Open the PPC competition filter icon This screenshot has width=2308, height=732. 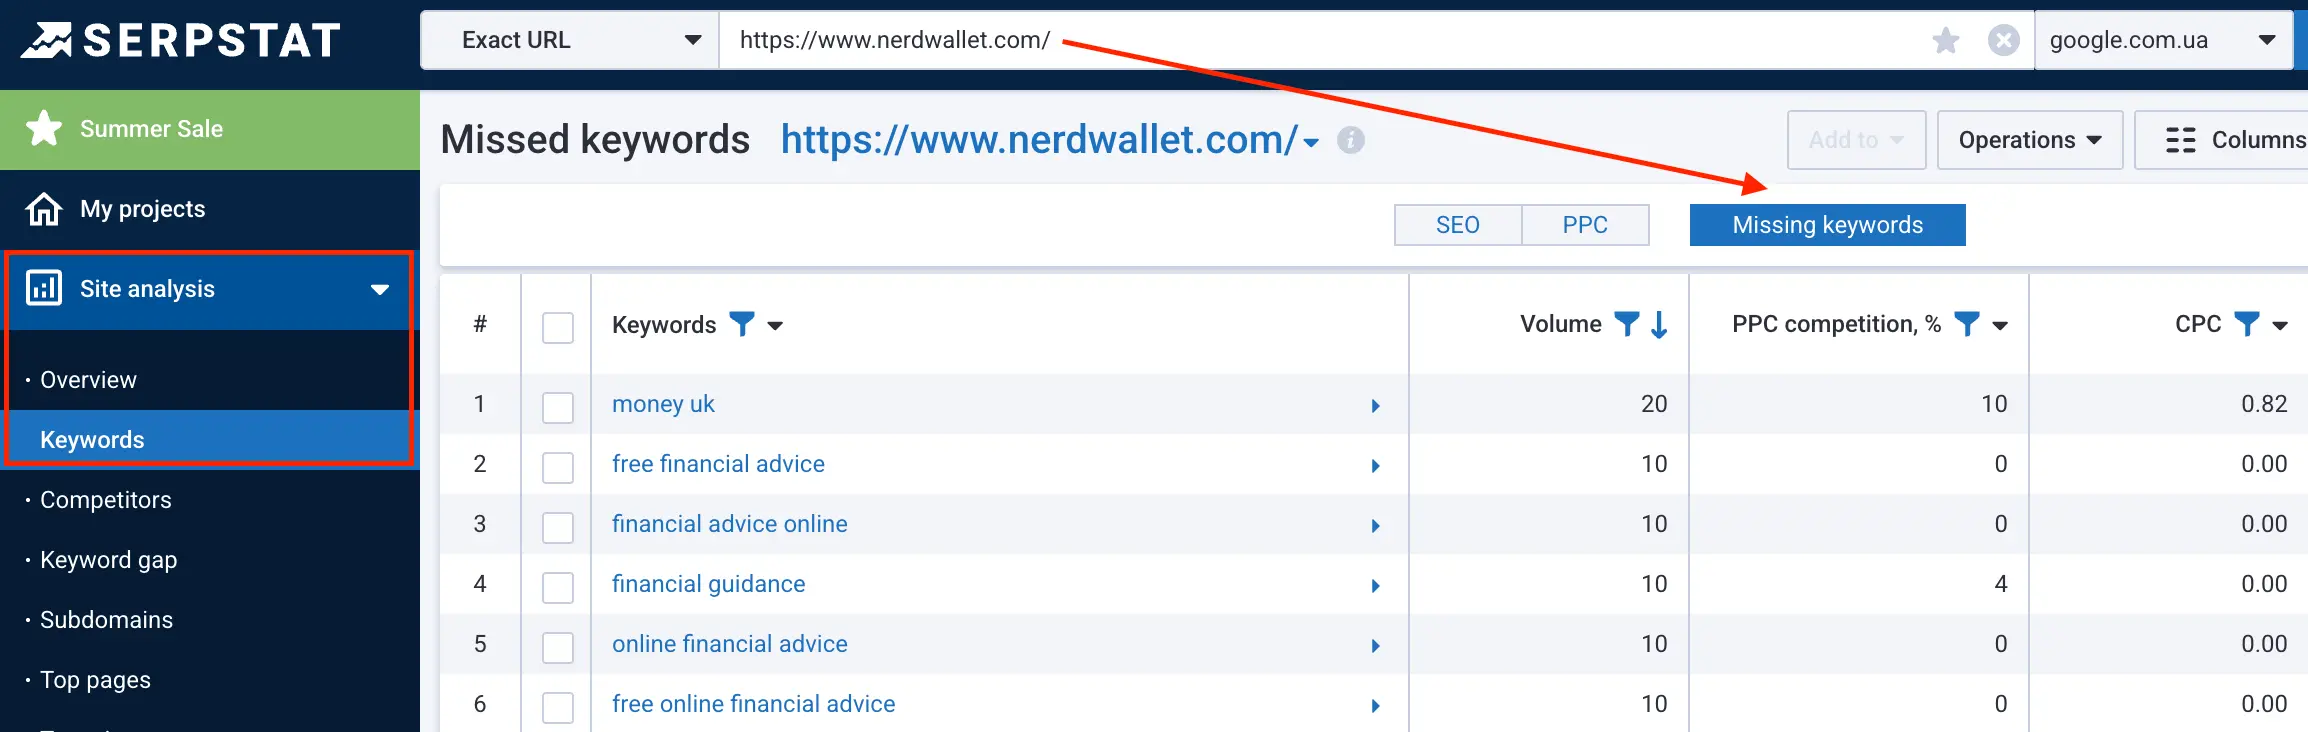(1967, 324)
